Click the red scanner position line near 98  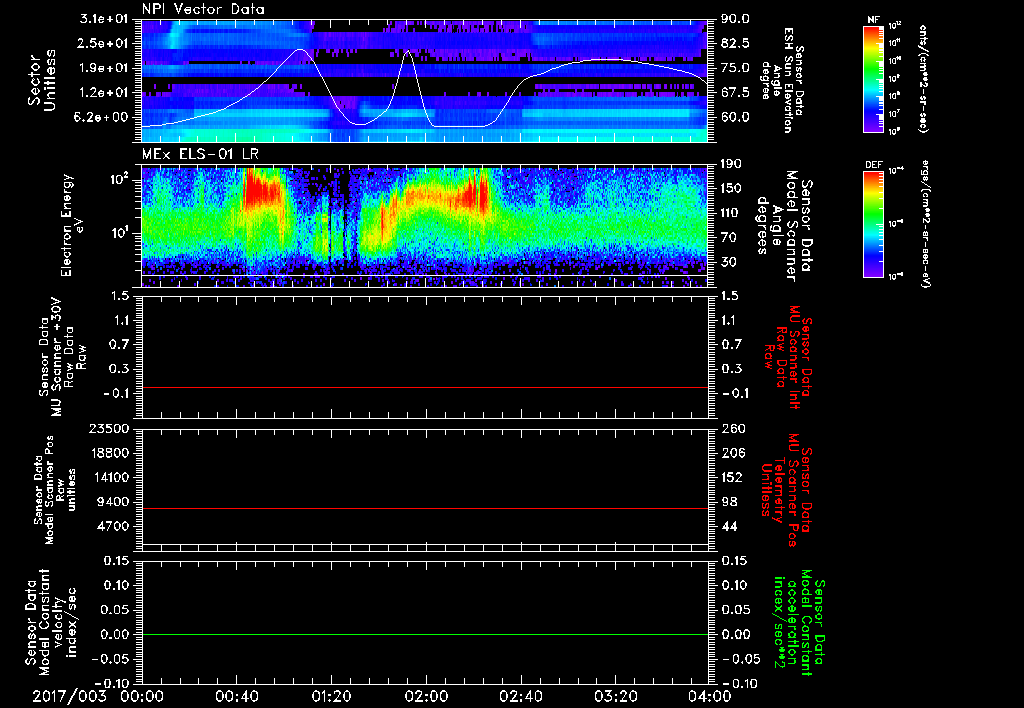(x=424, y=508)
